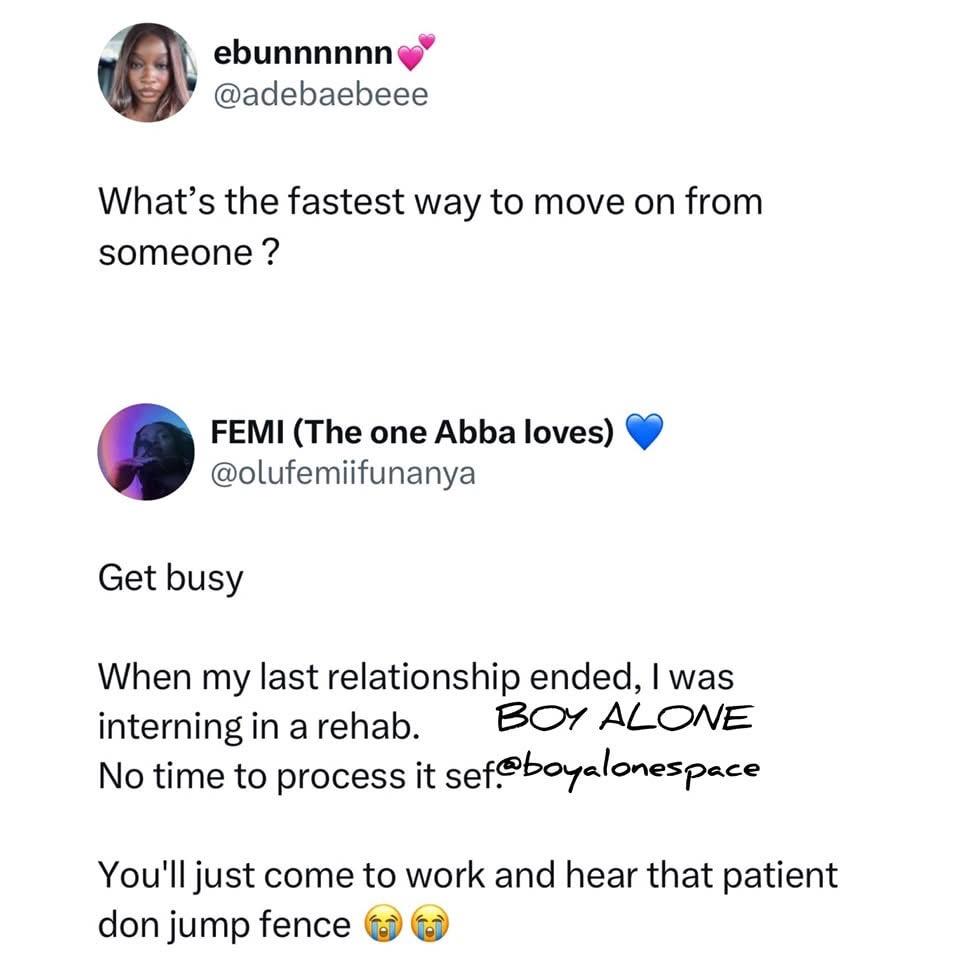Open FEMI's purple profile picture
960x960 pixels.
[x=146, y=452]
